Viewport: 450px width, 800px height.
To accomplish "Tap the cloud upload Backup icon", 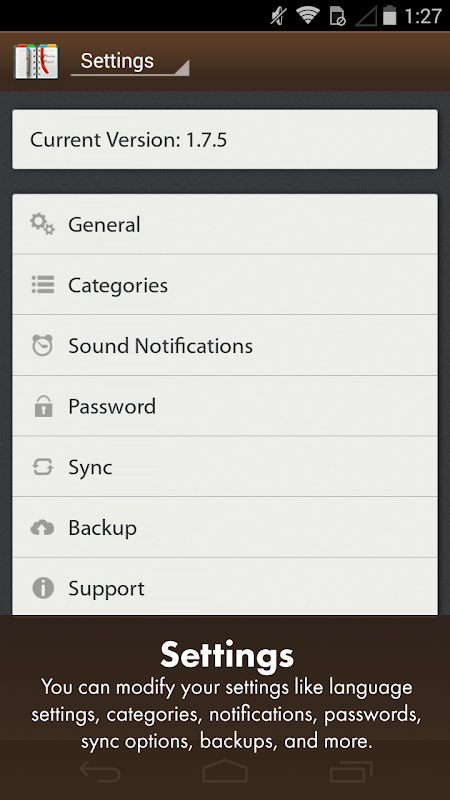I will pos(42,528).
